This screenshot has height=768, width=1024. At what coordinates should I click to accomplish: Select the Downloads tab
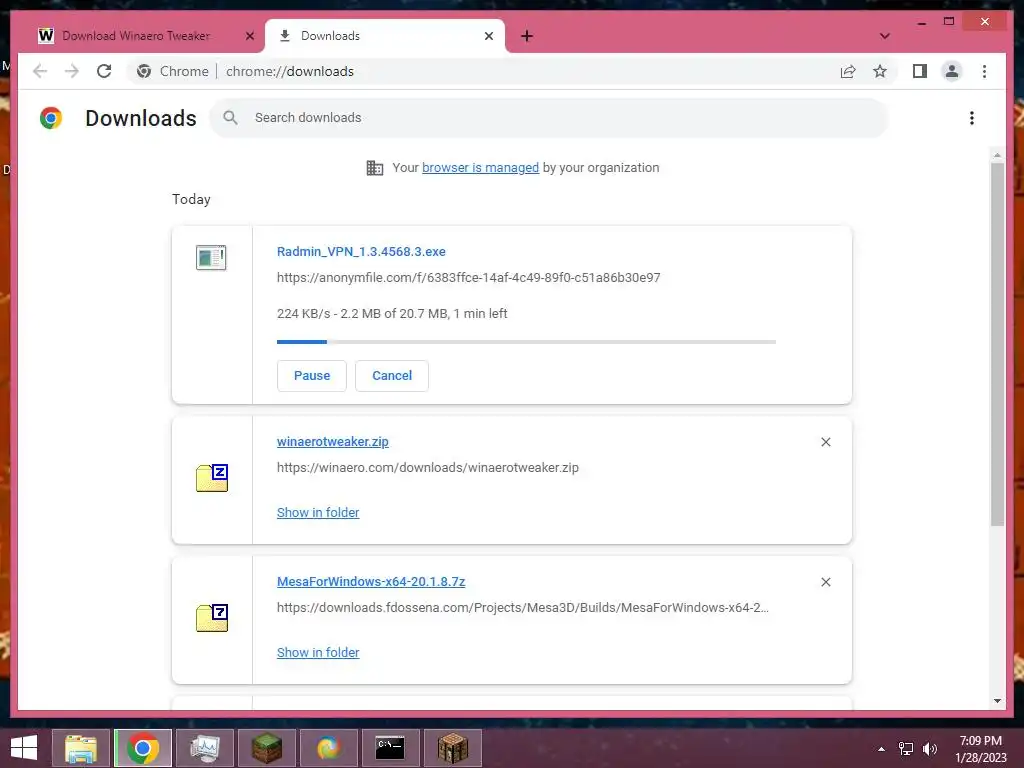385,36
